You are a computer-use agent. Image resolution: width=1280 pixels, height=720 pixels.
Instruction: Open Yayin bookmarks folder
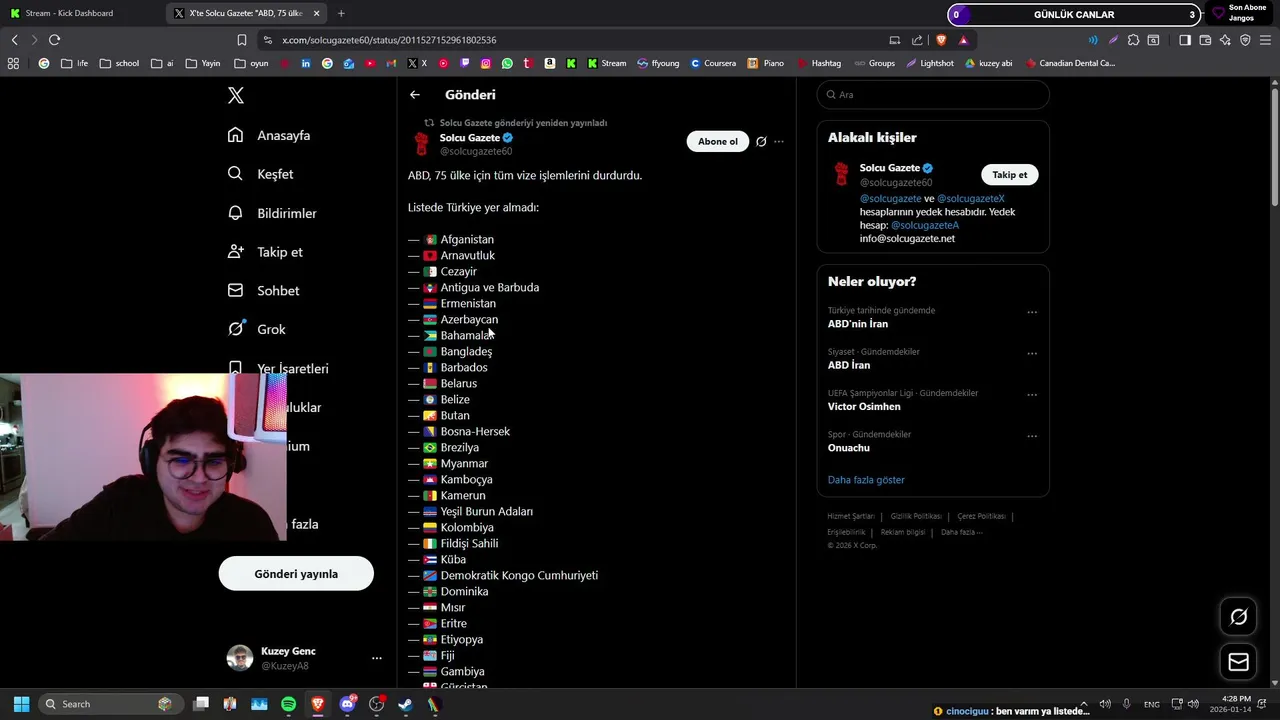pos(203,63)
